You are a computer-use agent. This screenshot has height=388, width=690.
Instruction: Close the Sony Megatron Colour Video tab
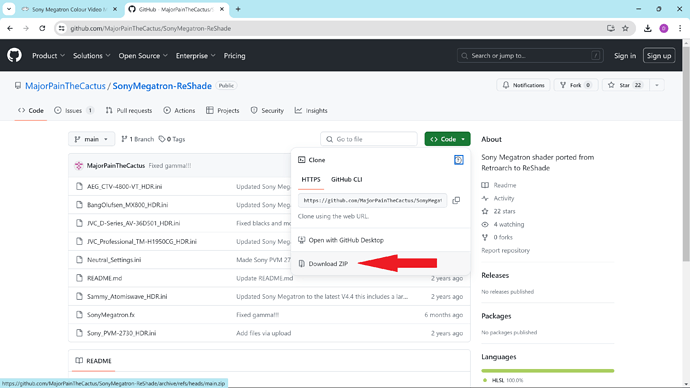(x=115, y=9)
